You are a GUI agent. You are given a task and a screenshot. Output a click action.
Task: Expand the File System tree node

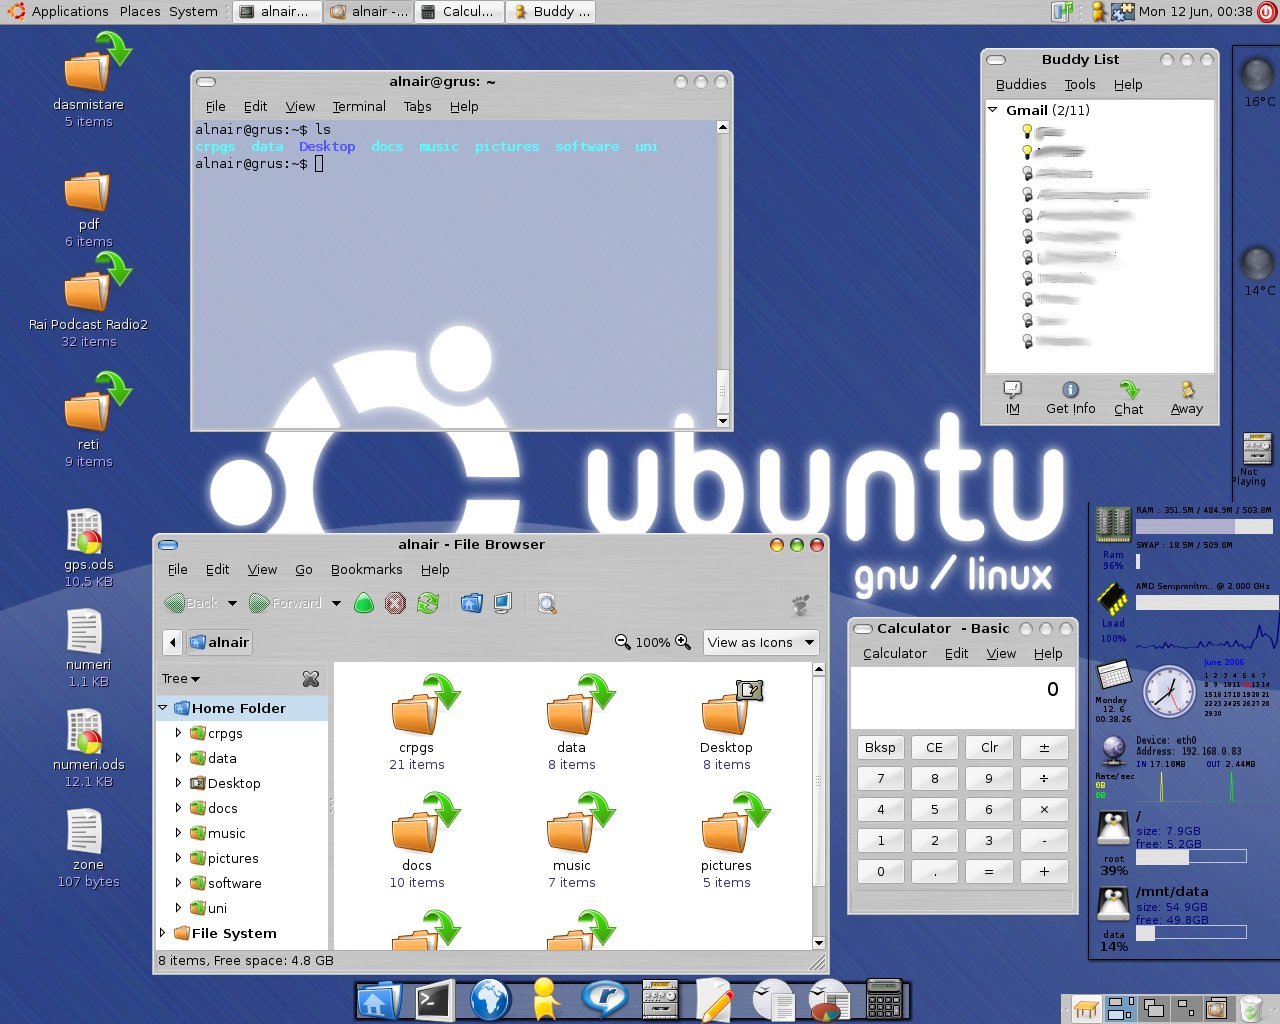pyautogui.click(x=163, y=933)
